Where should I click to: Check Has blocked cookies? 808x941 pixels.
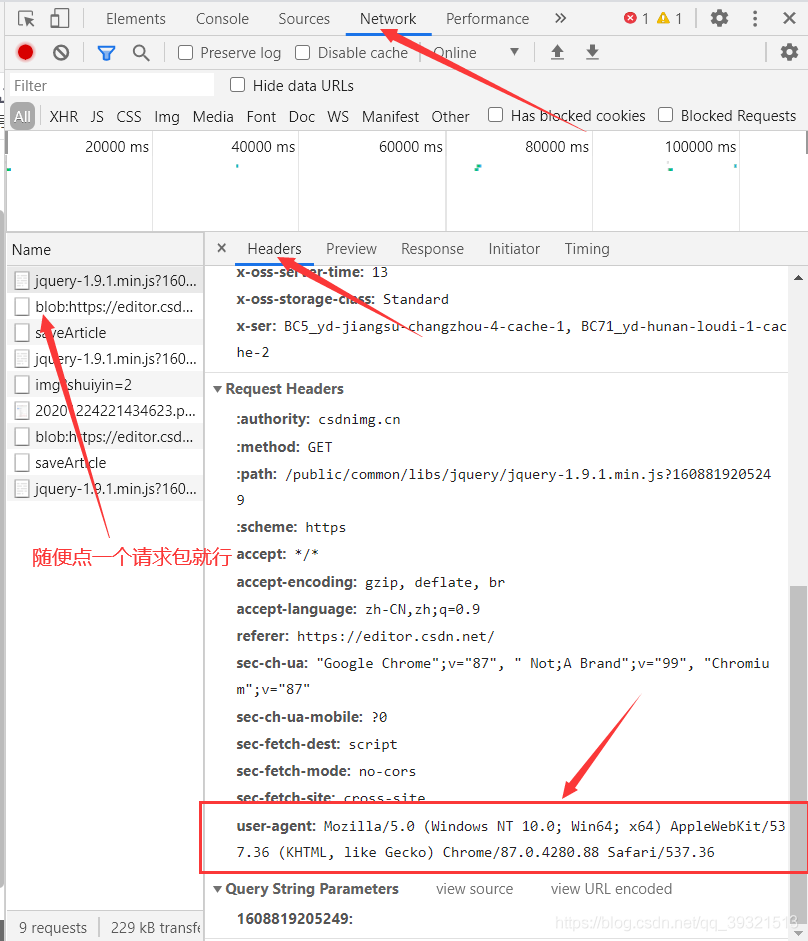(495, 115)
